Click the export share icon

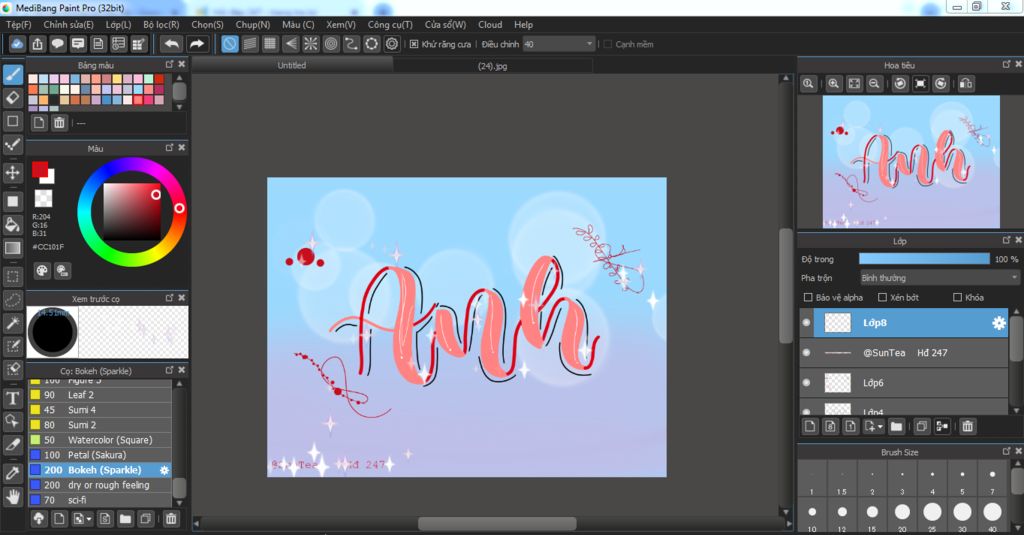tap(38, 44)
